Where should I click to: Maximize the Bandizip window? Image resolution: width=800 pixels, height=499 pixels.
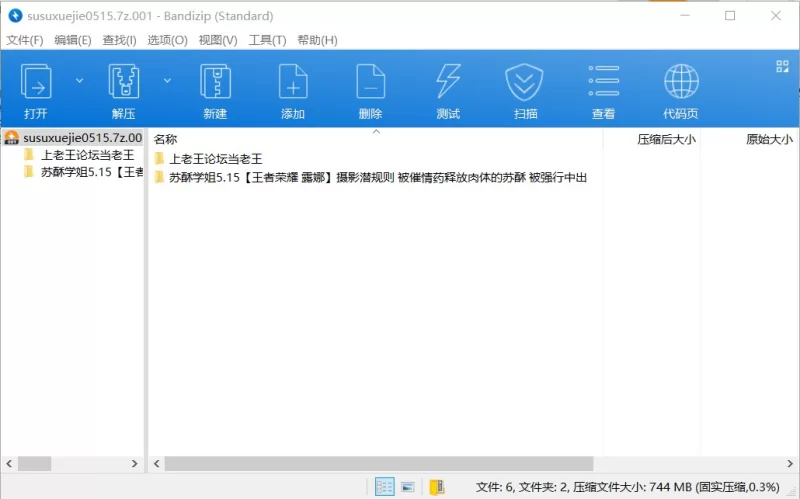click(730, 16)
